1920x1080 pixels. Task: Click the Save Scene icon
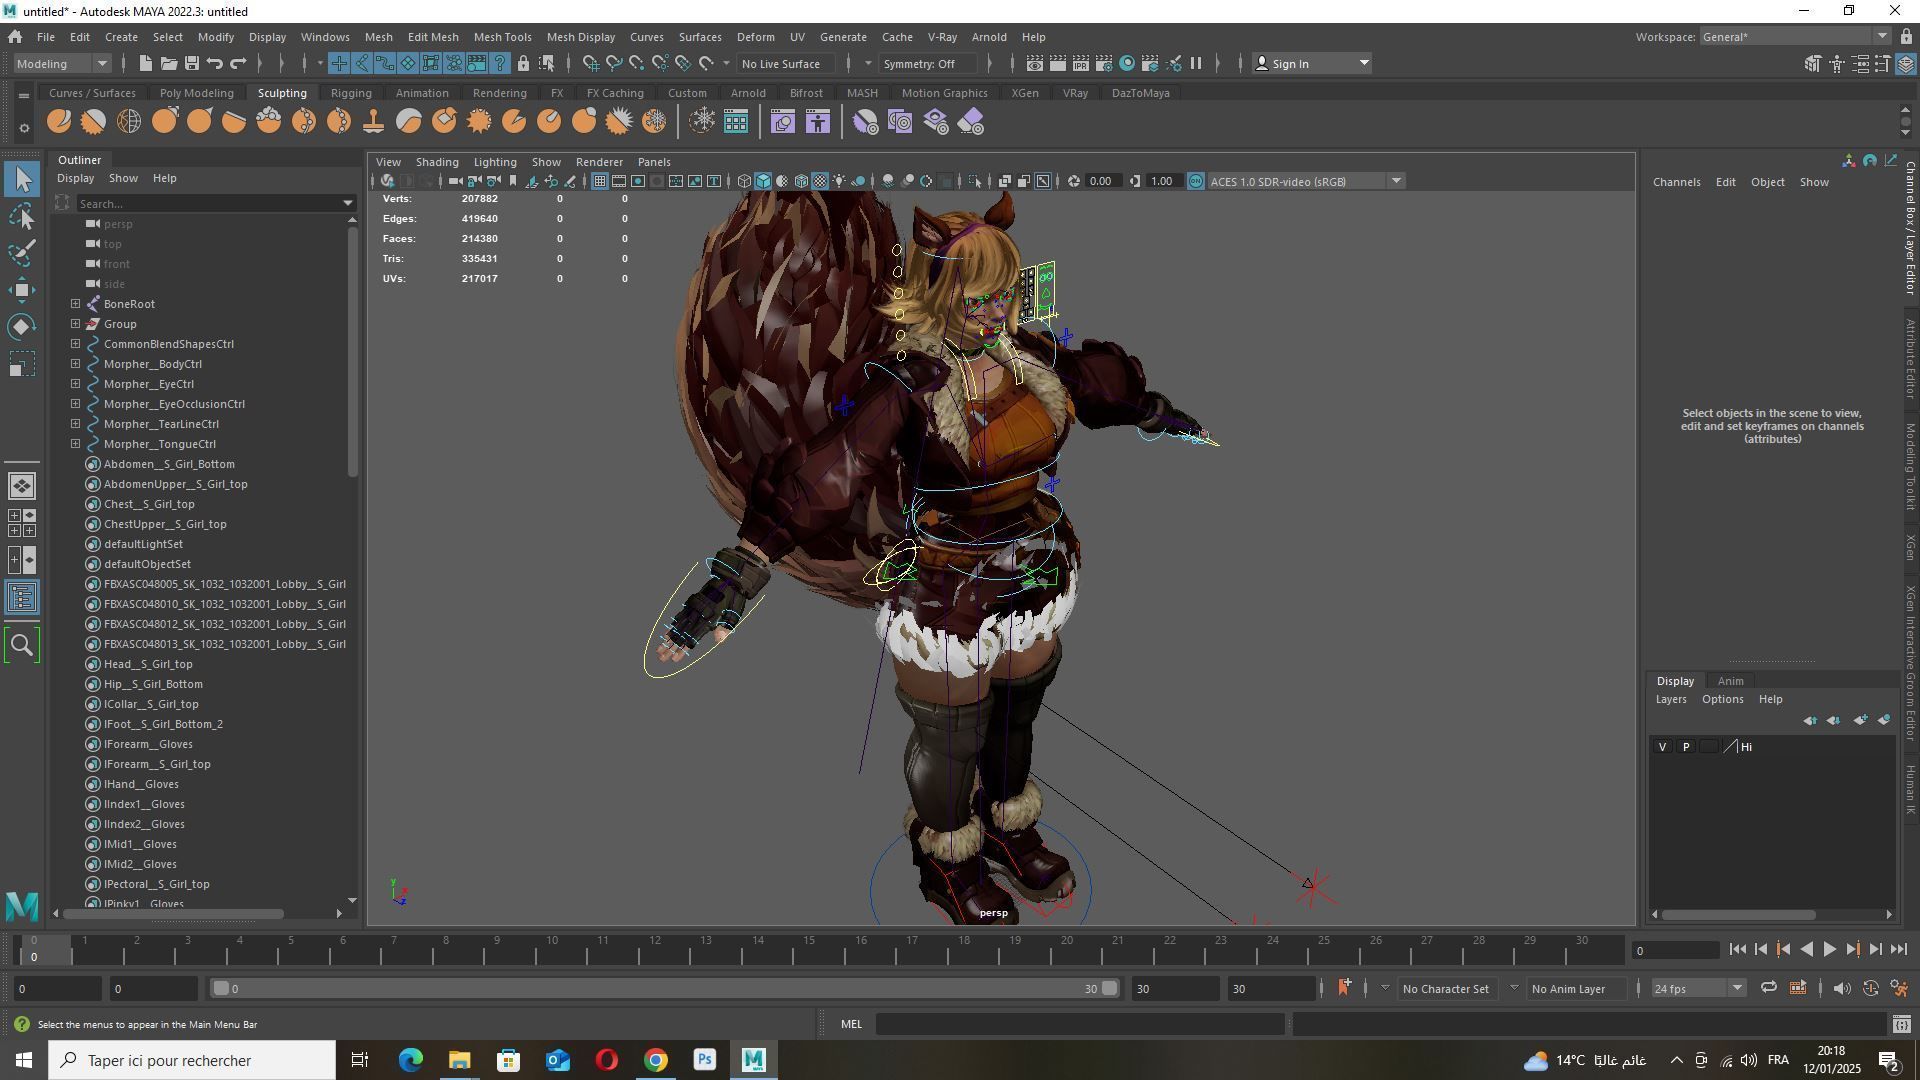[192, 64]
